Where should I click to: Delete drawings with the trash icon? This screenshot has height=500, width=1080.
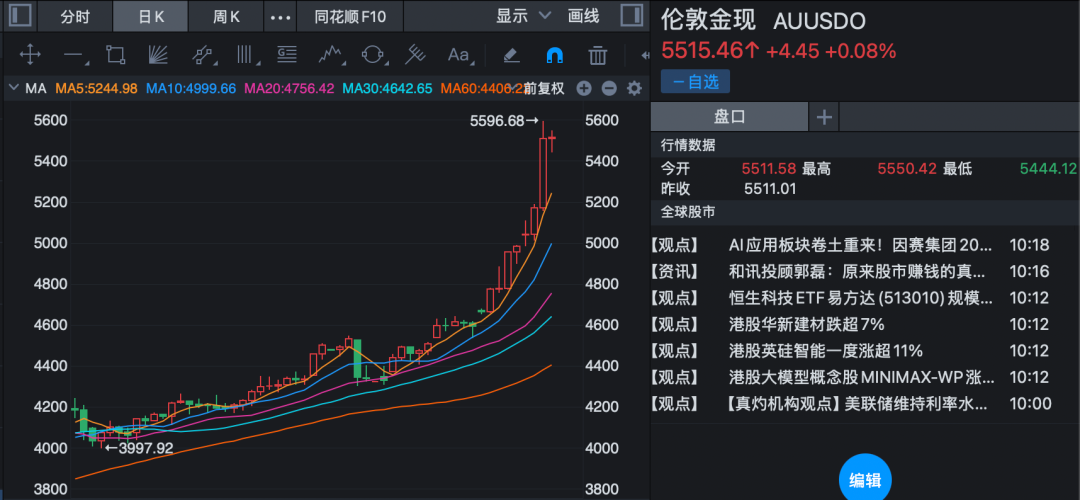pos(598,55)
